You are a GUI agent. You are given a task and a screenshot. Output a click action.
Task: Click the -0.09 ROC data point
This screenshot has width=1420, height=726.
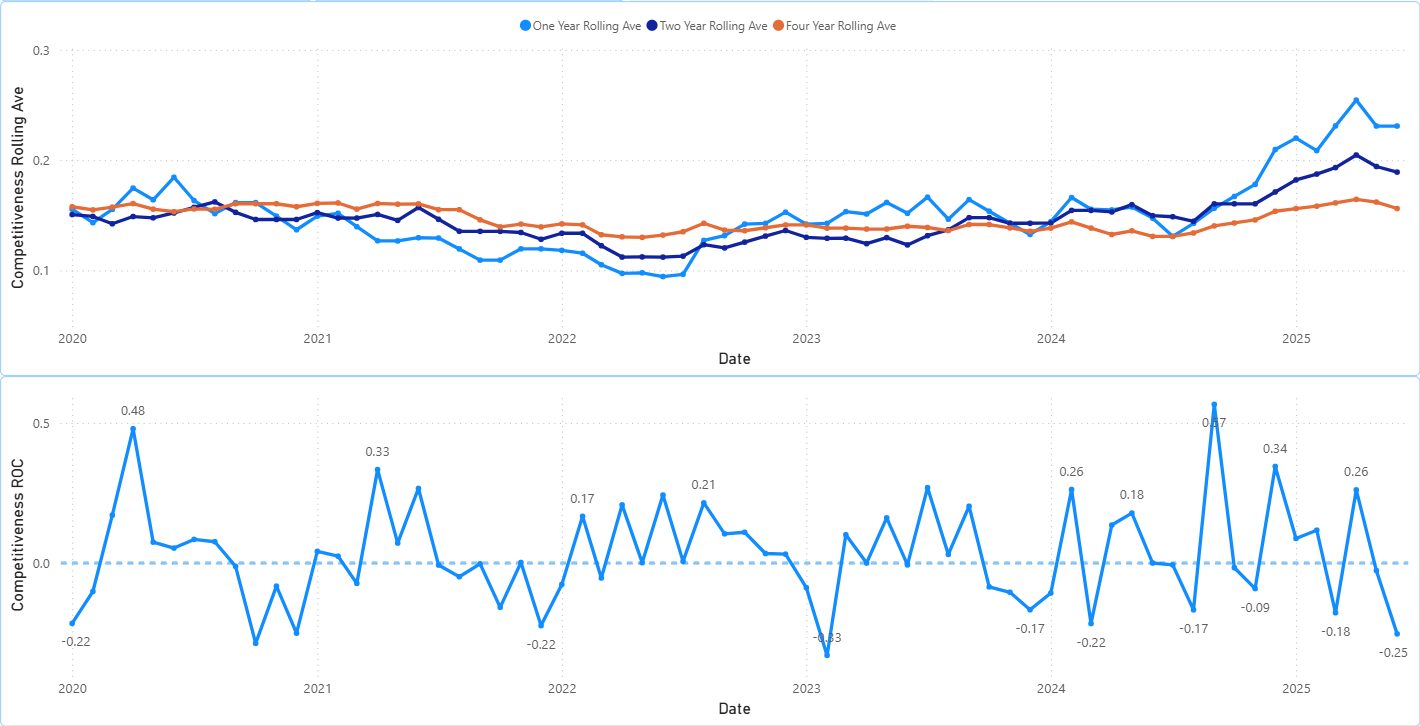(x=1255, y=588)
